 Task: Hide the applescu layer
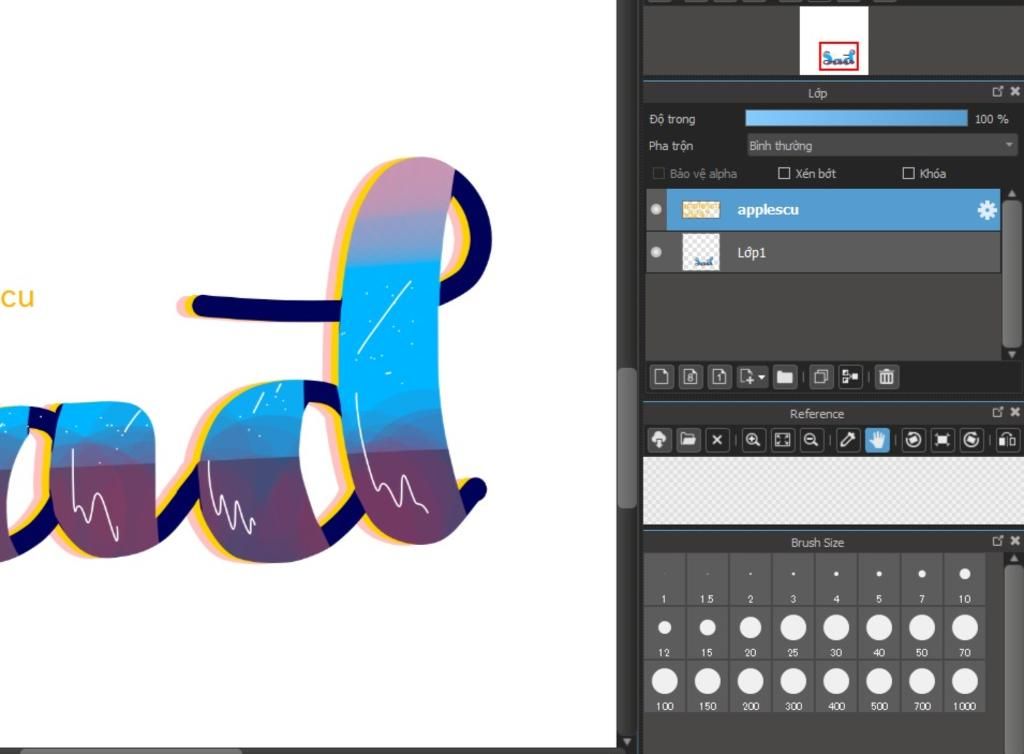click(656, 210)
